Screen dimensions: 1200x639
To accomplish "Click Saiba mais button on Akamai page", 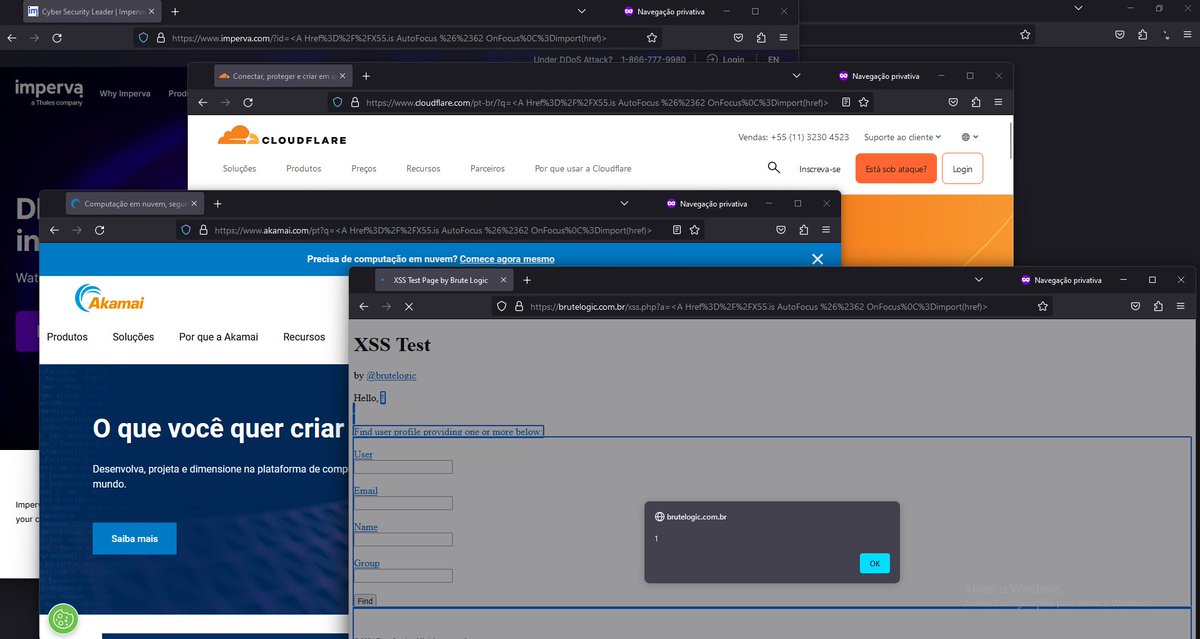I will (x=134, y=538).
